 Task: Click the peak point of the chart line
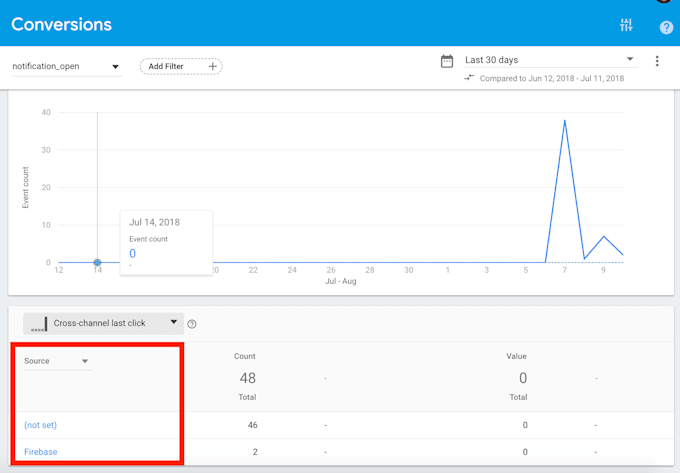(565, 121)
